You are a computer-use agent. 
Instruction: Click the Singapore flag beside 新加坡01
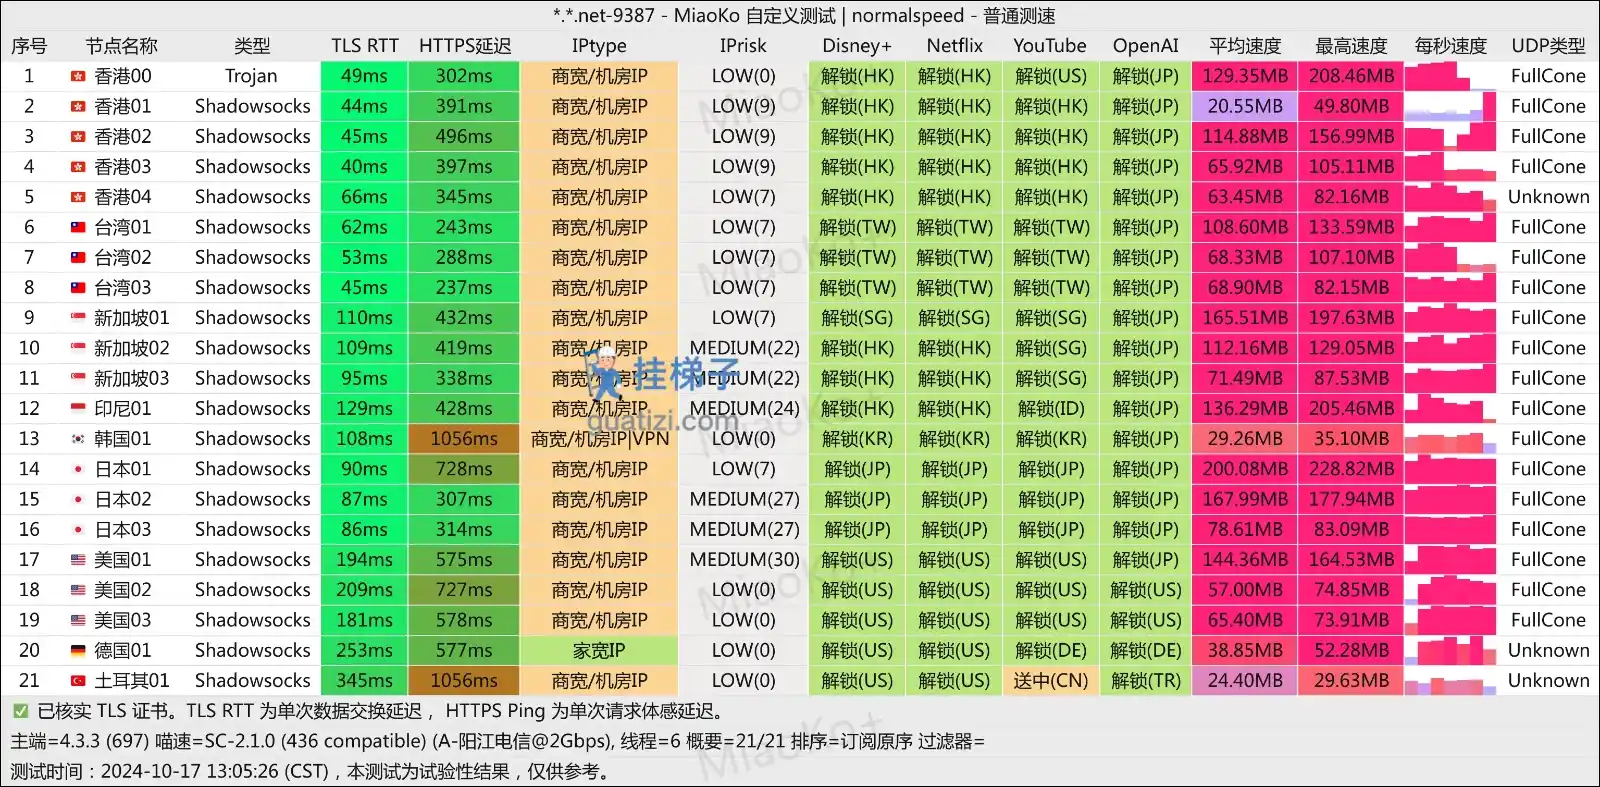pos(78,318)
